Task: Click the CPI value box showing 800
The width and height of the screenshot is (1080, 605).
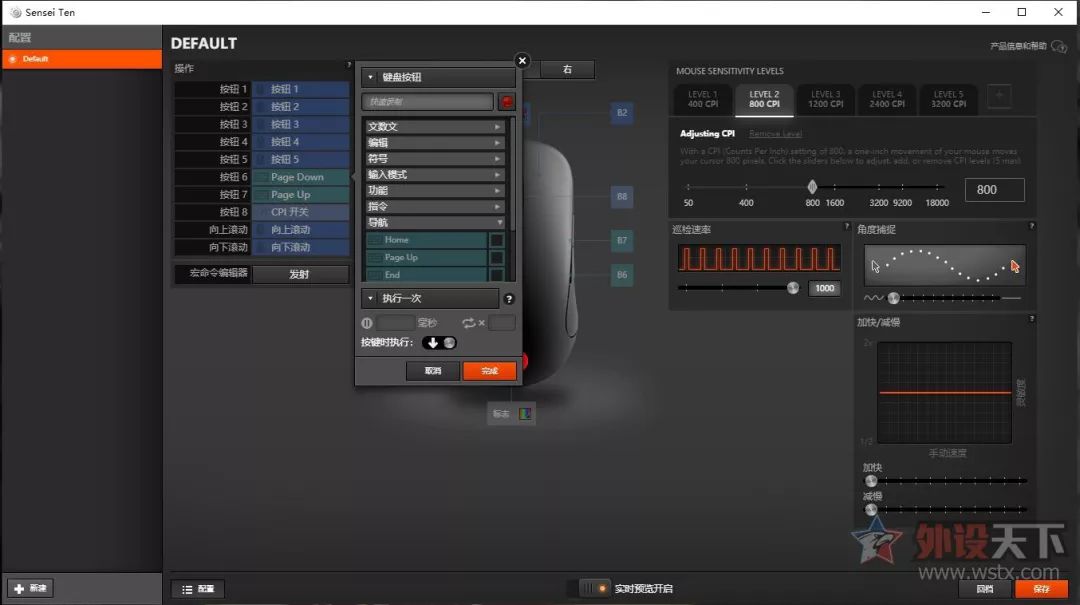Action: point(995,189)
